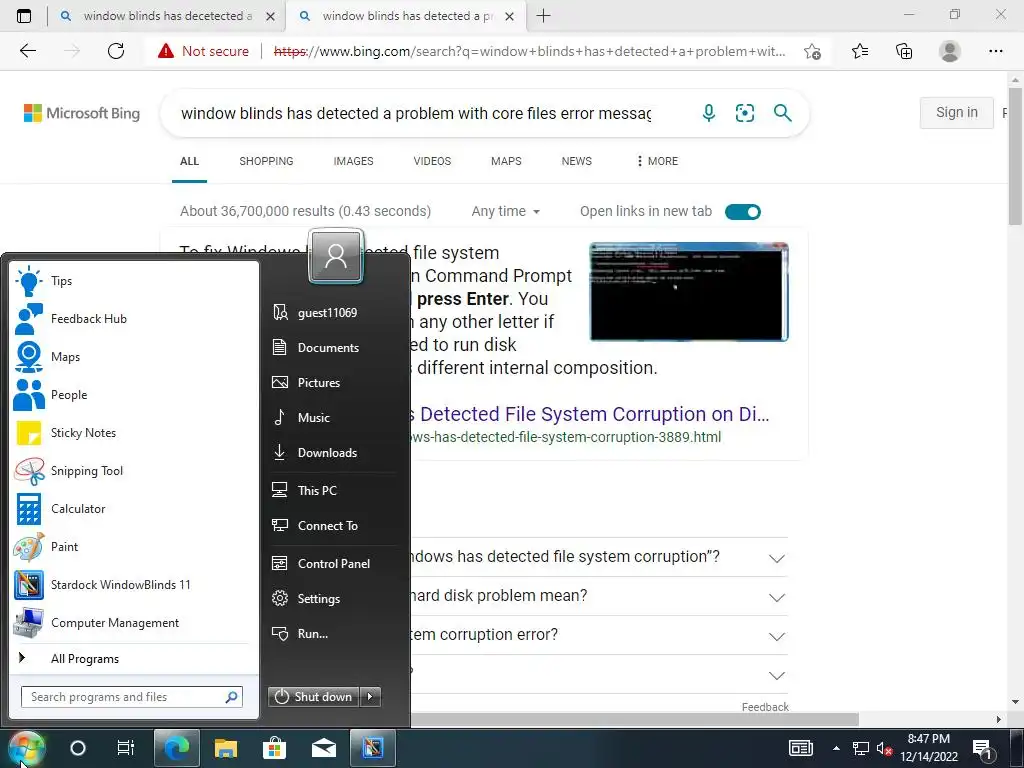Open Edge Settings and more menu
This screenshot has width=1024, height=768.
click(995, 51)
